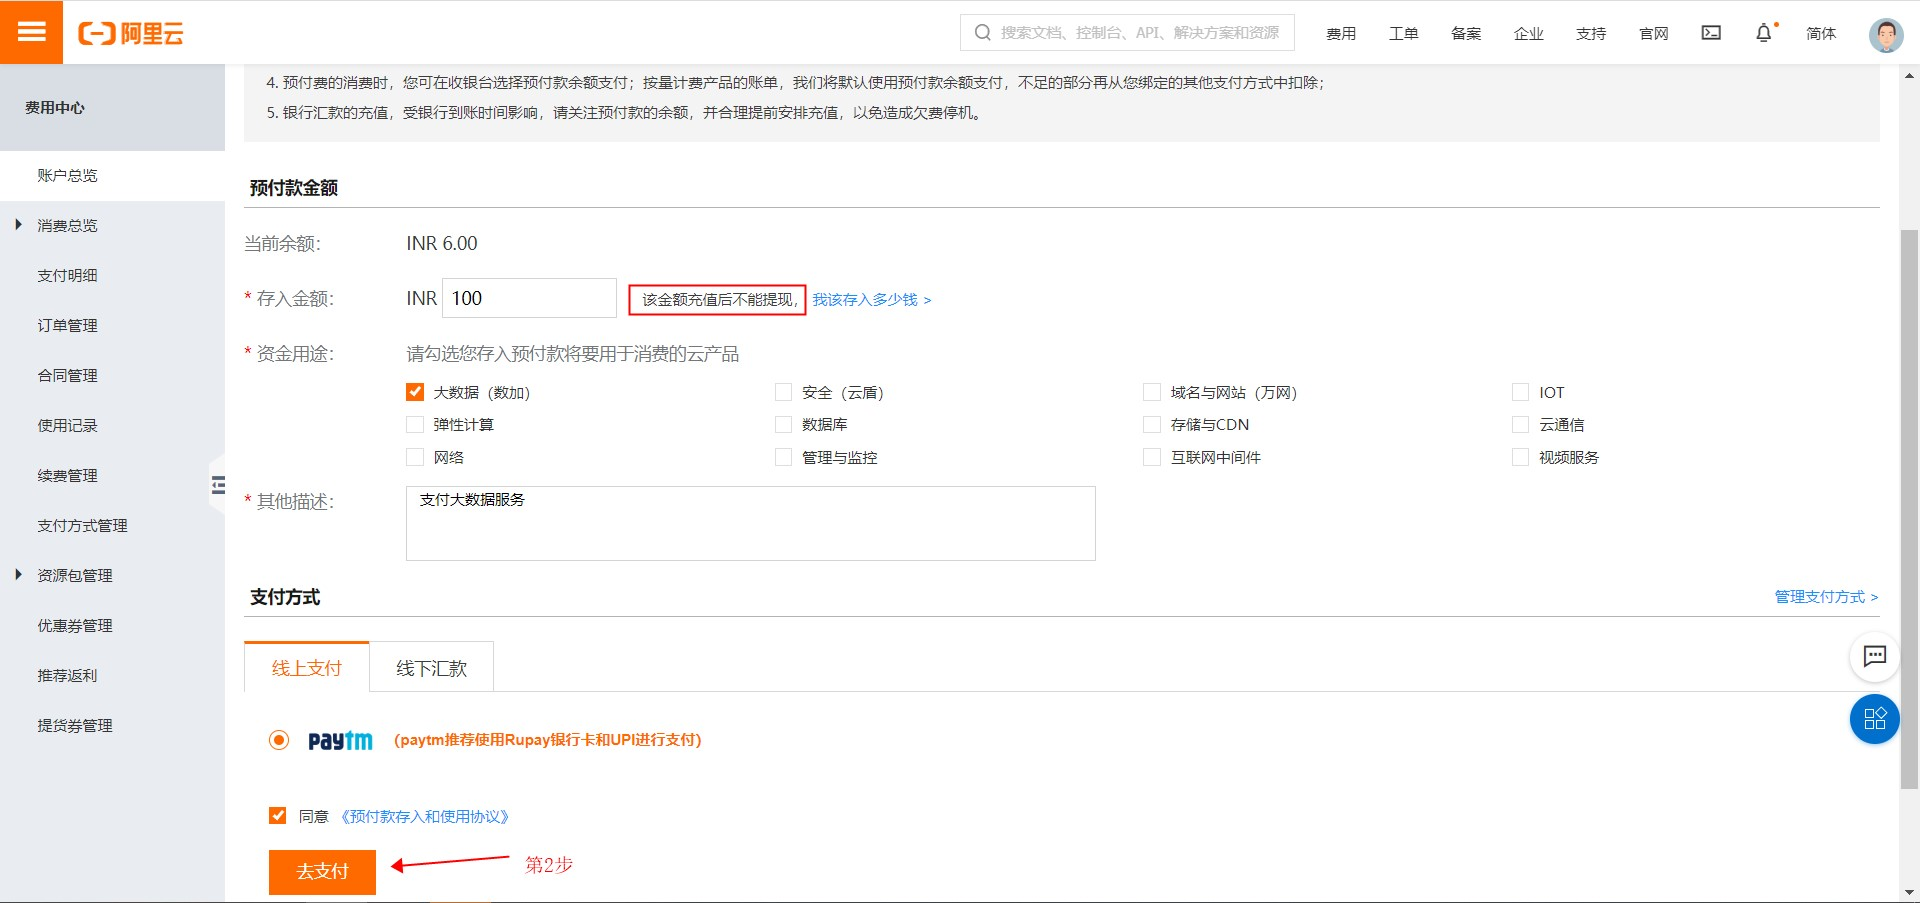Open the feedback chat bubble icon
Image resolution: width=1920 pixels, height=903 pixels.
pyautogui.click(x=1875, y=657)
